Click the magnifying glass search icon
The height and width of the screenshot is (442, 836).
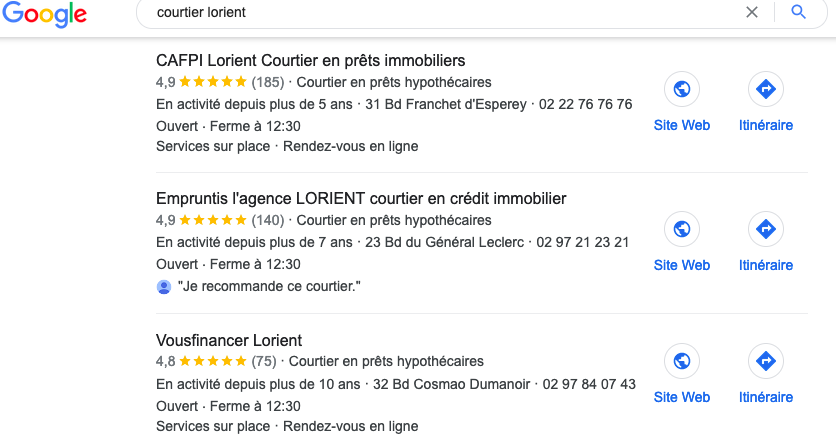click(x=798, y=13)
